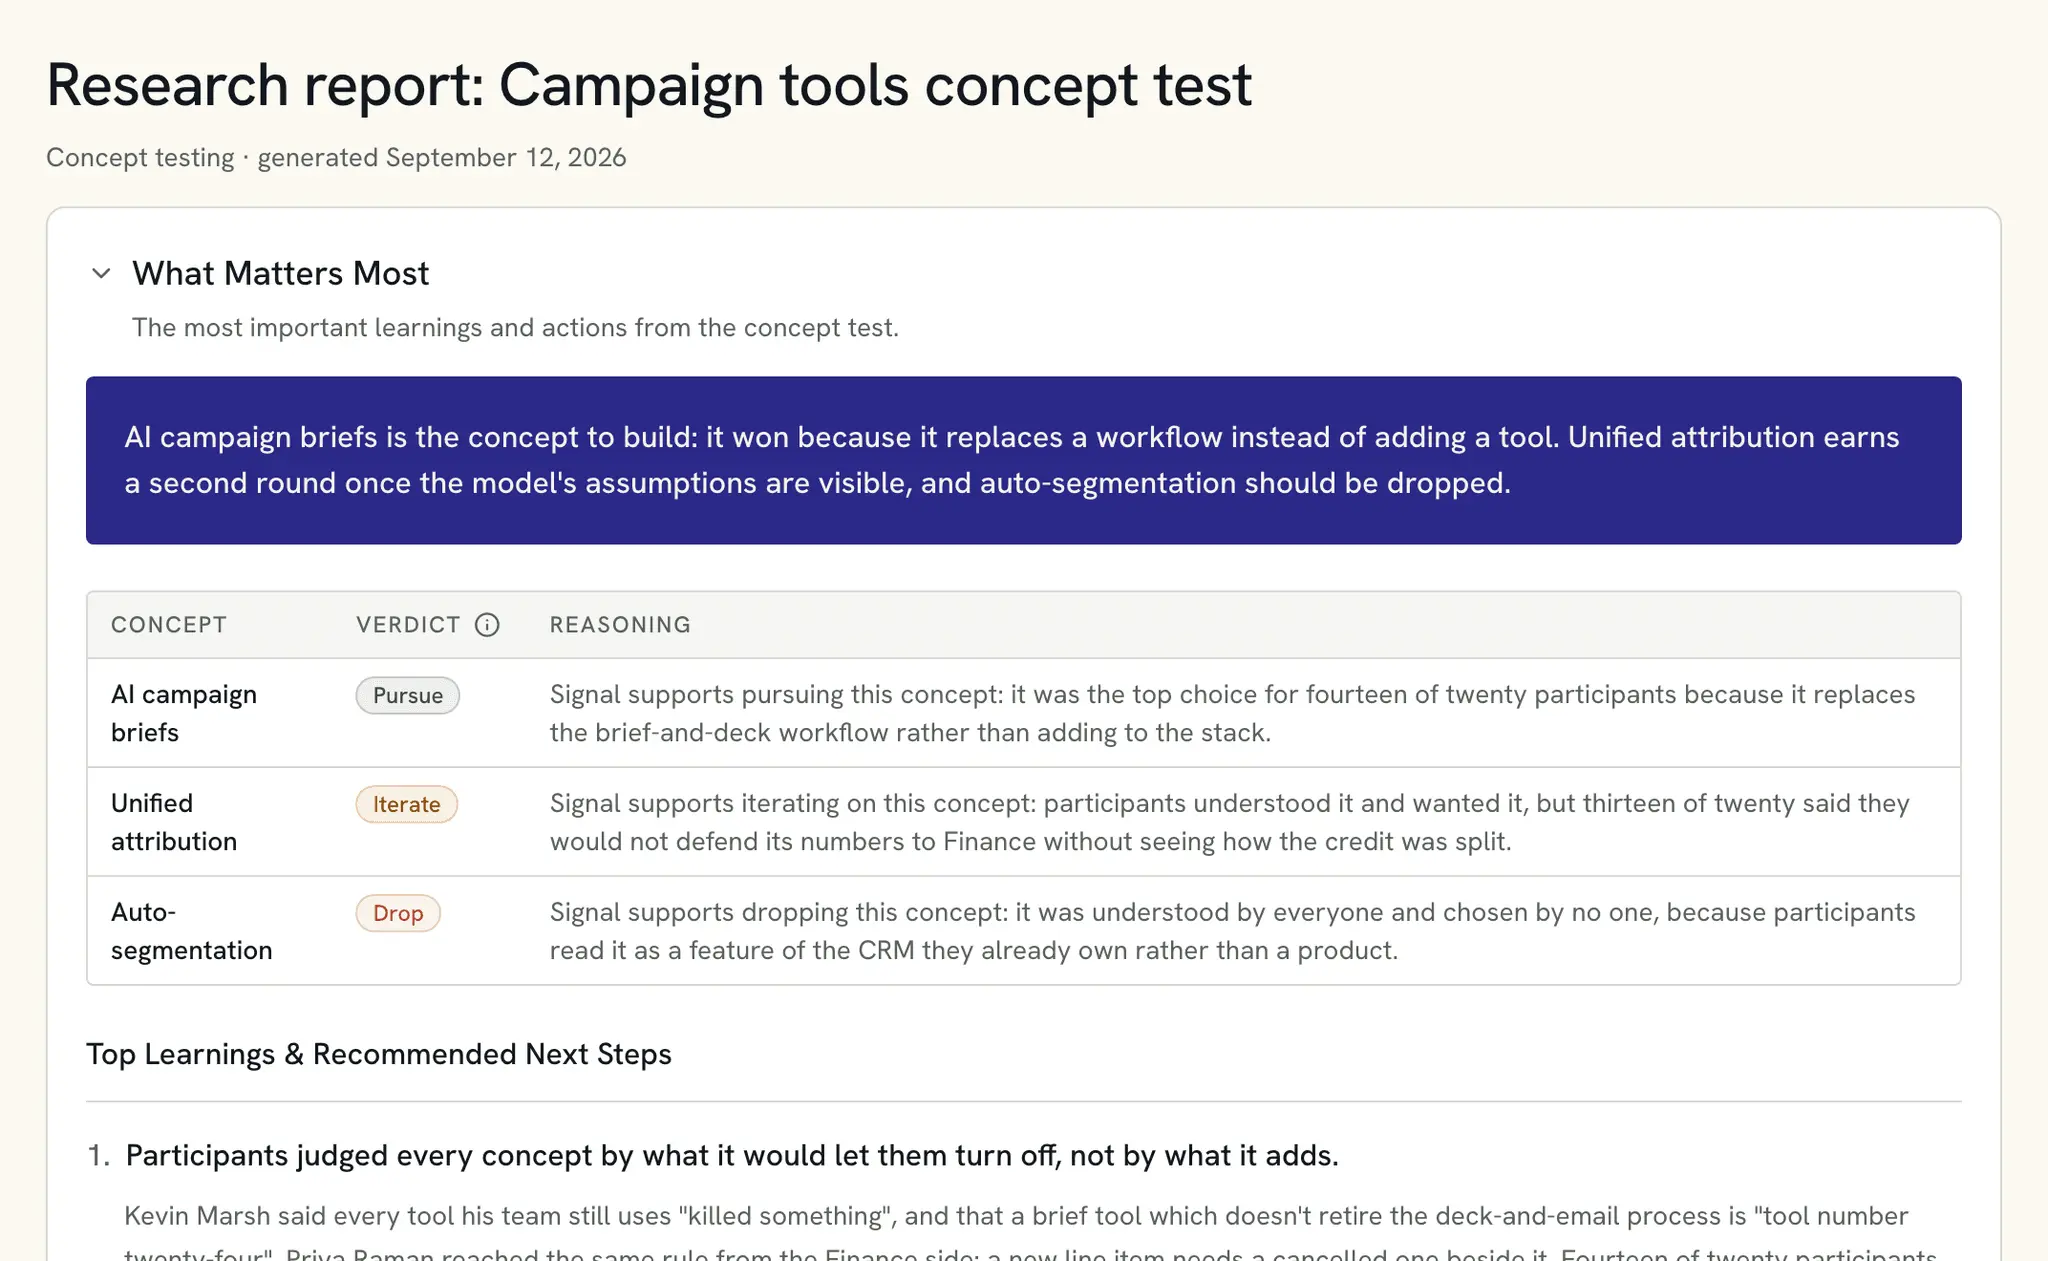Click the Pursue verdict badge
2048x1261 pixels.
click(408, 696)
